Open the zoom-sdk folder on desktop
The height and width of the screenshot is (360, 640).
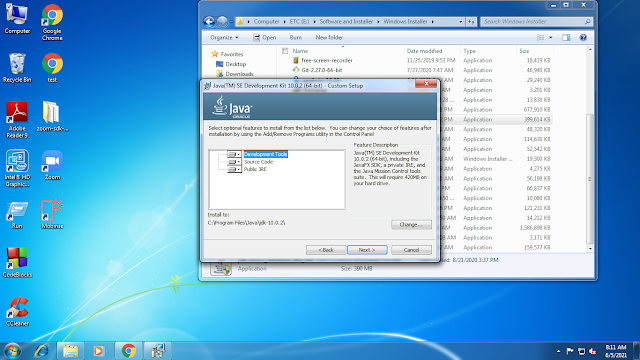click(52, 116)
